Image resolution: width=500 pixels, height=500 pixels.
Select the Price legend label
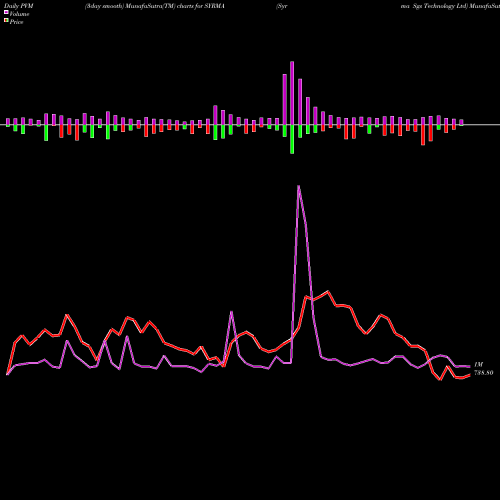(16, 22)
